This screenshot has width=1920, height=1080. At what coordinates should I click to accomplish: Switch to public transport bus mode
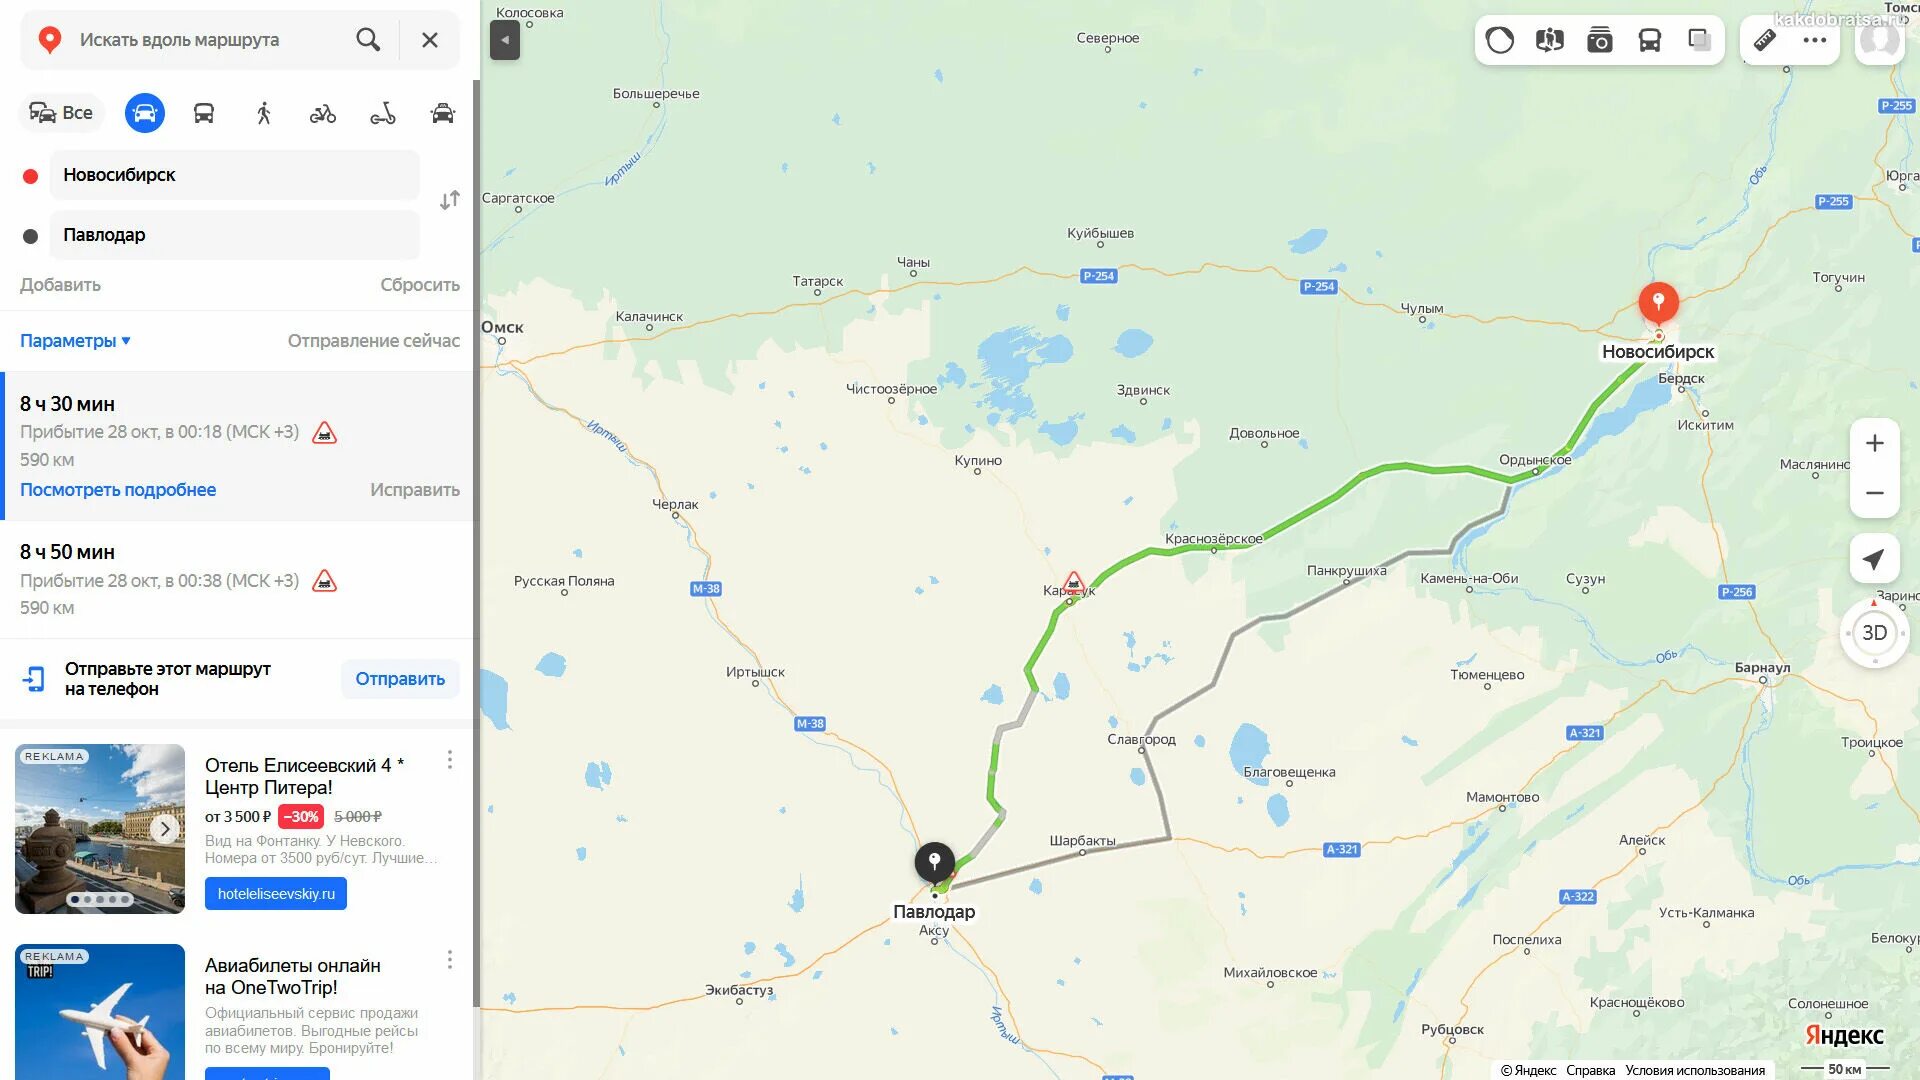[x=204, y=113]
